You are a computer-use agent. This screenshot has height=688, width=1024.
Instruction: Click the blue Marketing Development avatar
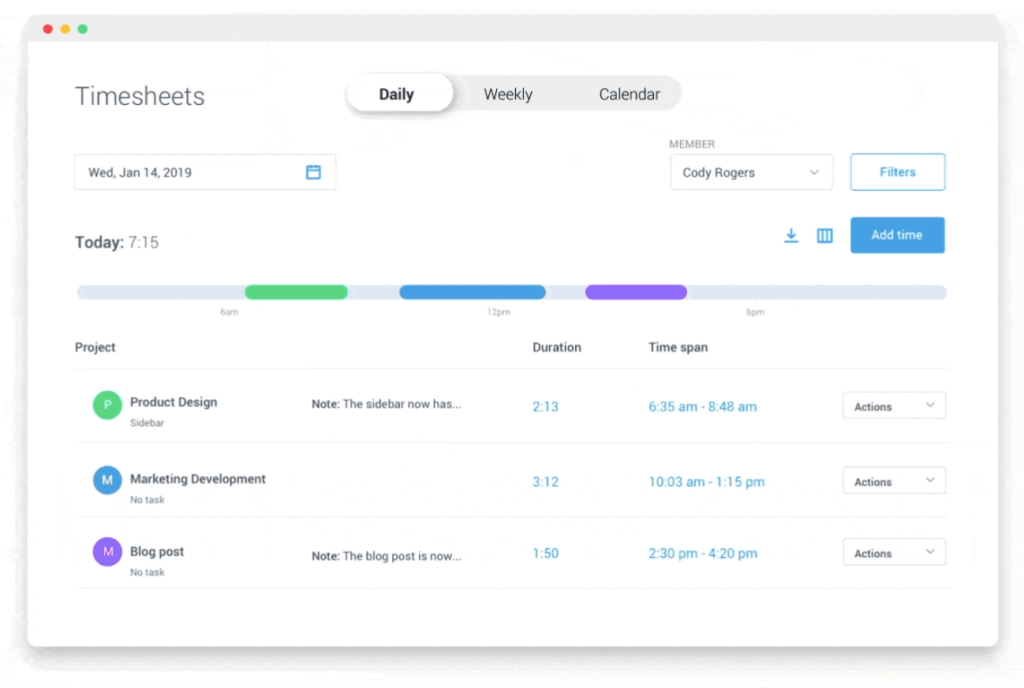107,480
